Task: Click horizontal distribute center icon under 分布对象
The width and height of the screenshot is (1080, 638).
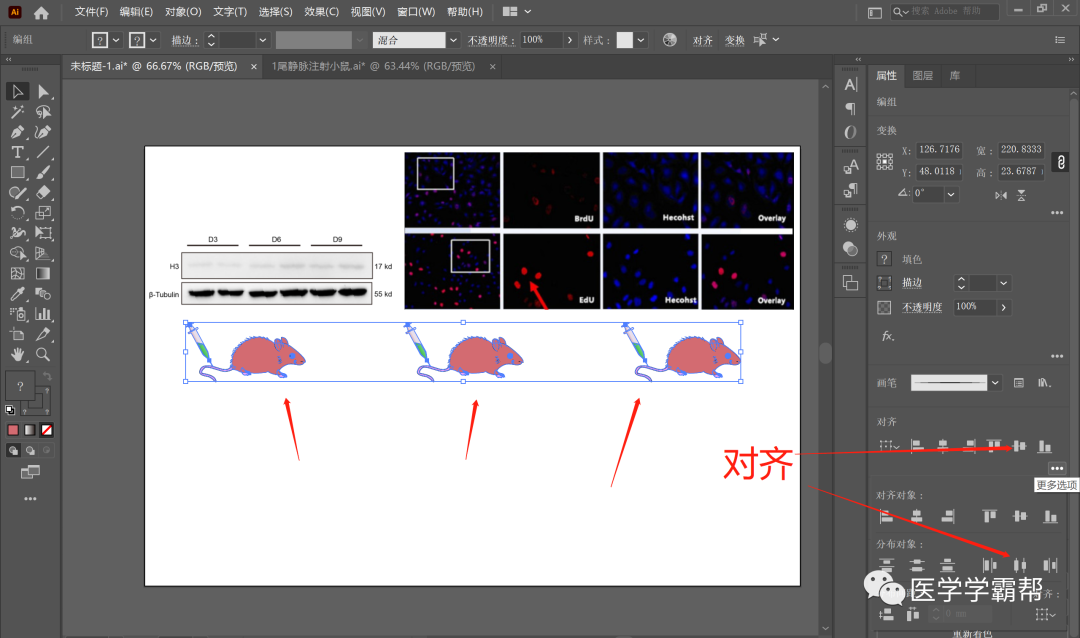Action: (1019, 565)
